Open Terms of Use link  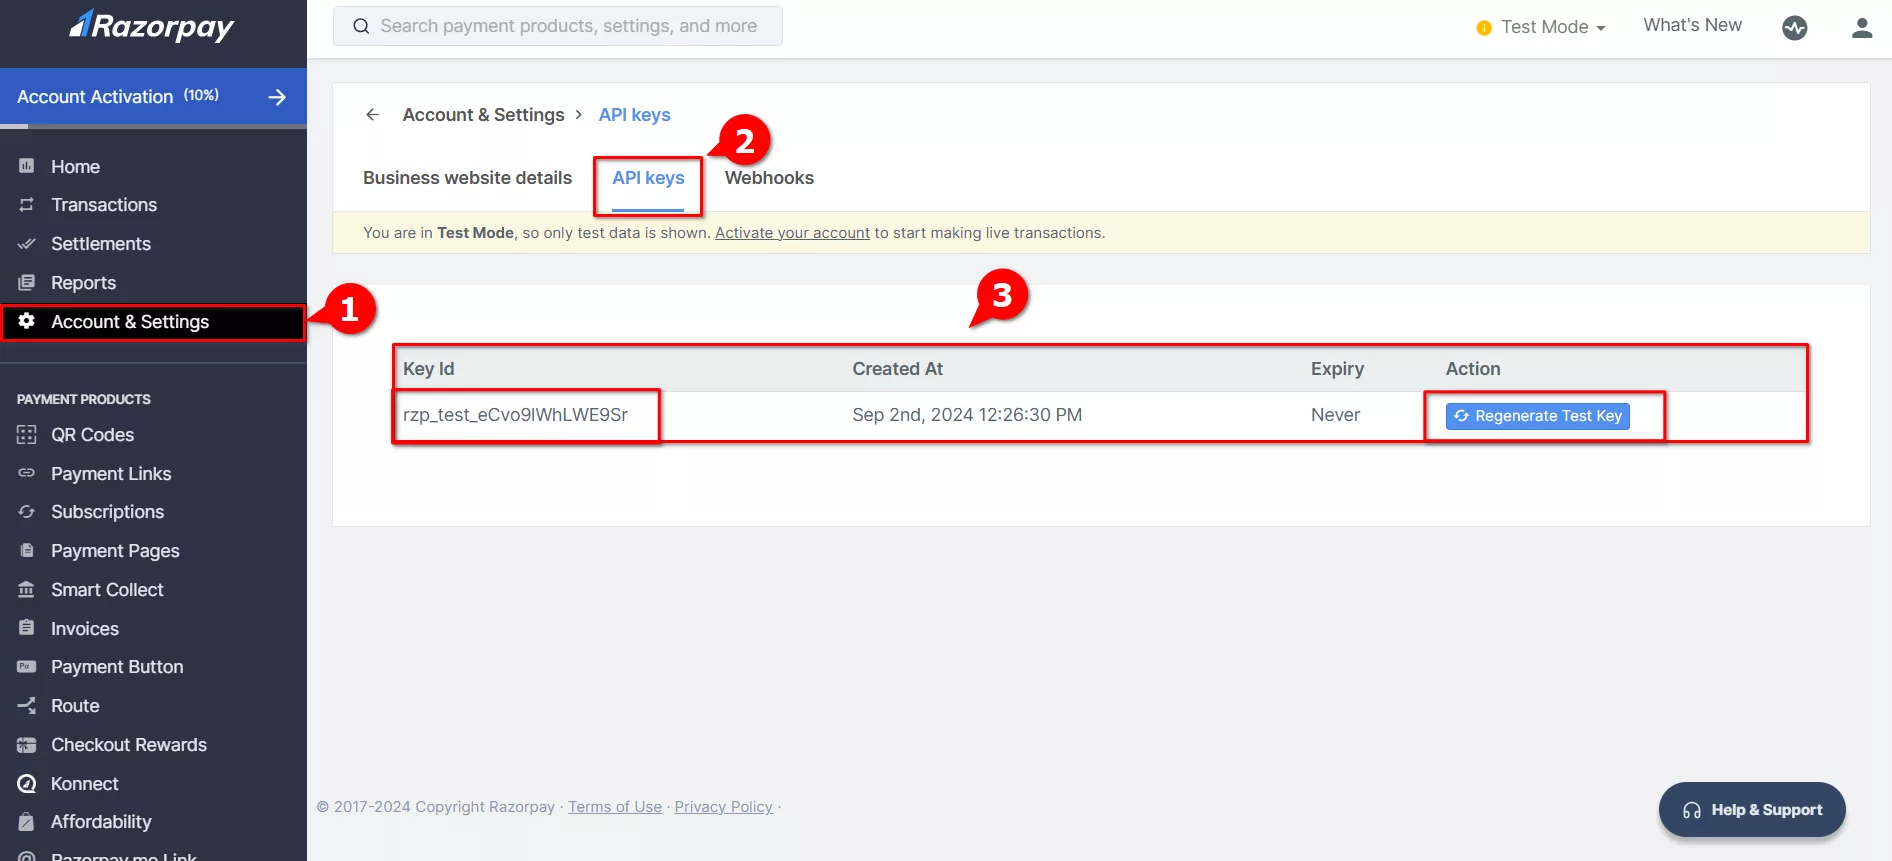click(614, 807)
